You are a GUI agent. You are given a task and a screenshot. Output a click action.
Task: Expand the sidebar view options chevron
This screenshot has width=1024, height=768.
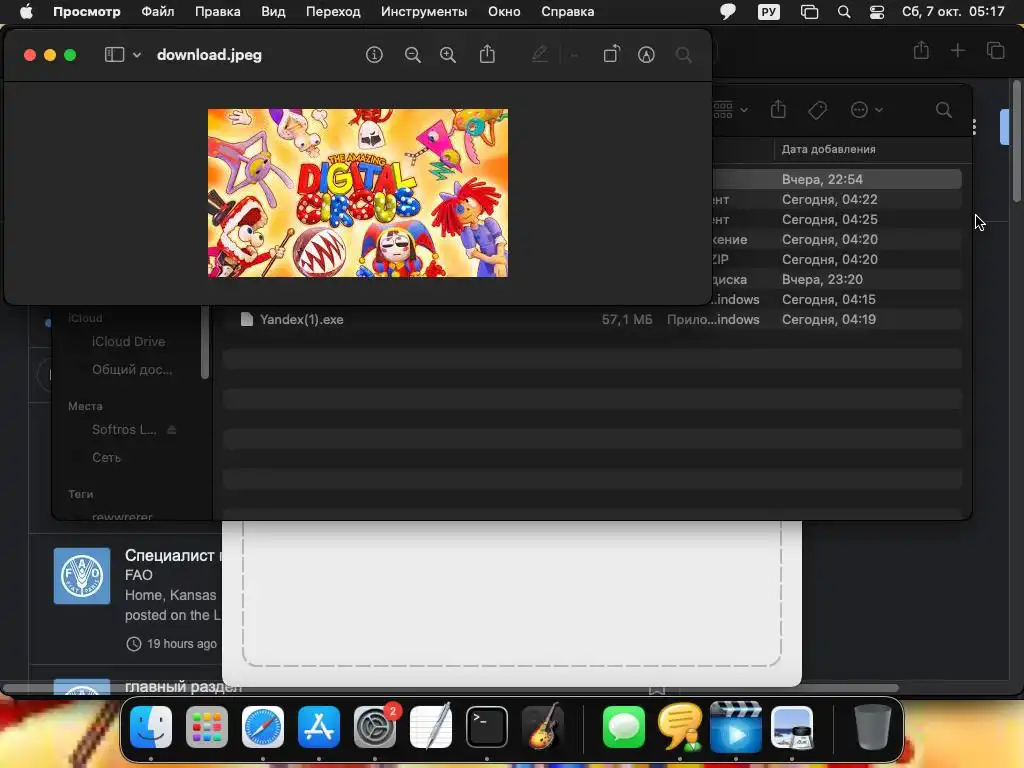137,55
